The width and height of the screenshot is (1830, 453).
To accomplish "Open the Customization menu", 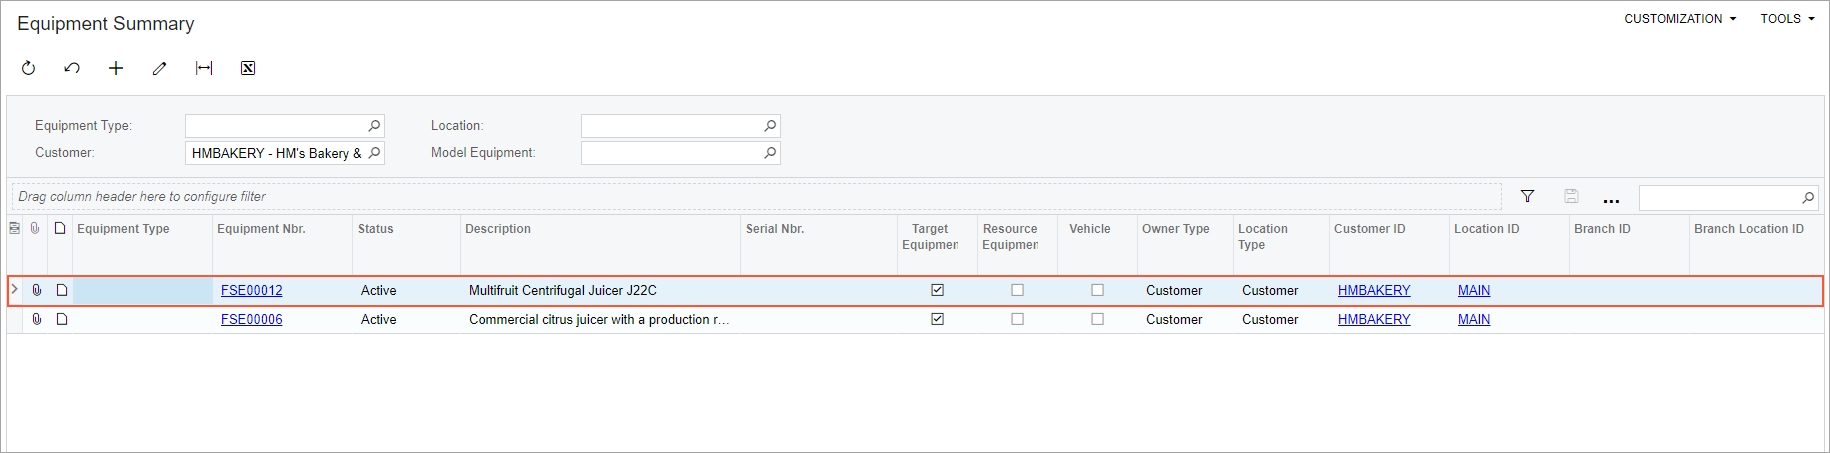I will 1679,19.
